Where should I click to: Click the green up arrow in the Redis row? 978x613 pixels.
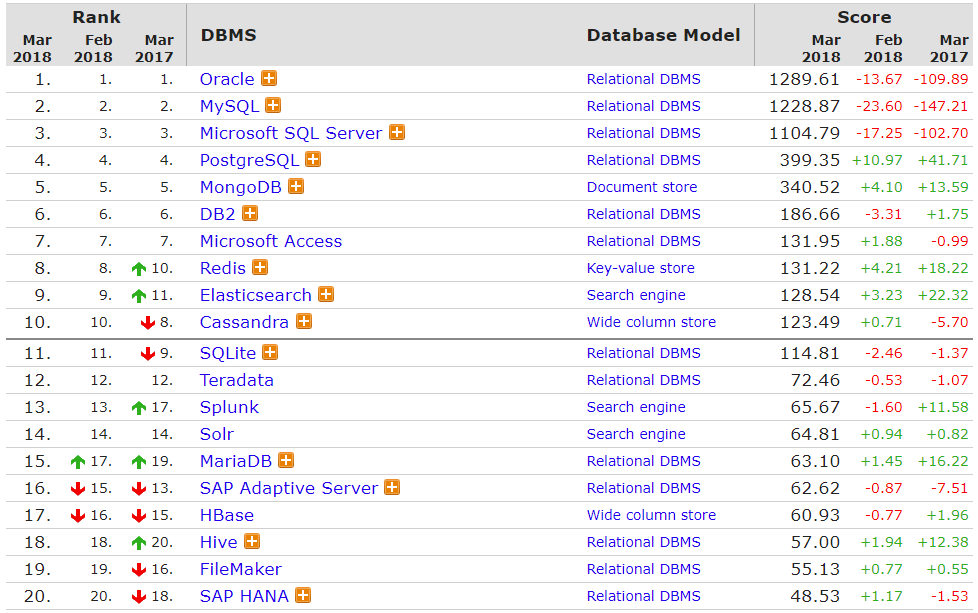tap(139, 269)
